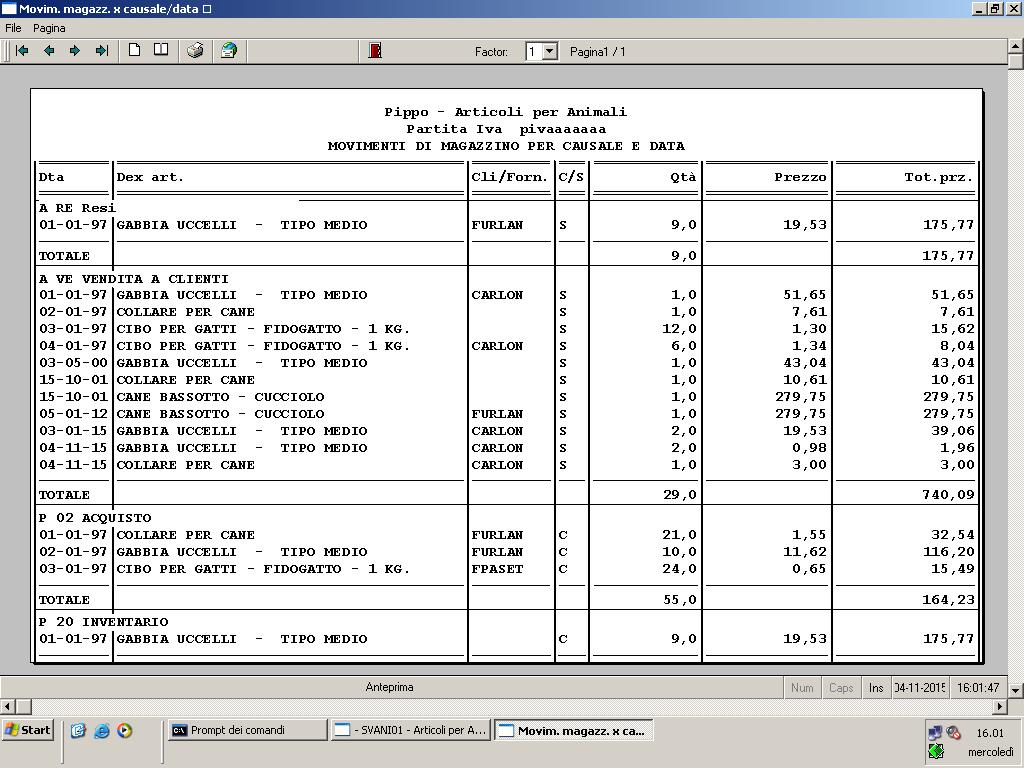Screen dimensions: 1024x768
Task: Click the vertical scrollbar up arrow
Action: (x=1016, y=46)
